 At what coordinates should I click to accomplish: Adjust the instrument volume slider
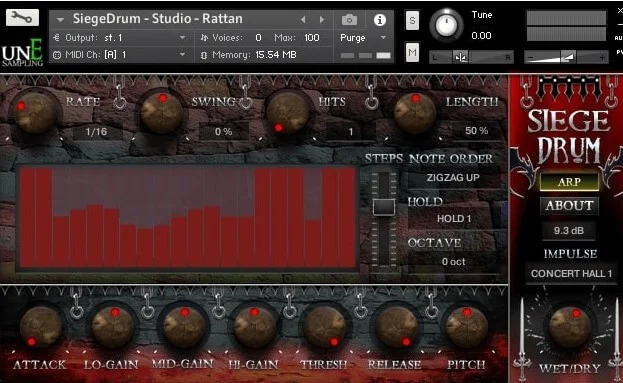(x=566, y=57)
